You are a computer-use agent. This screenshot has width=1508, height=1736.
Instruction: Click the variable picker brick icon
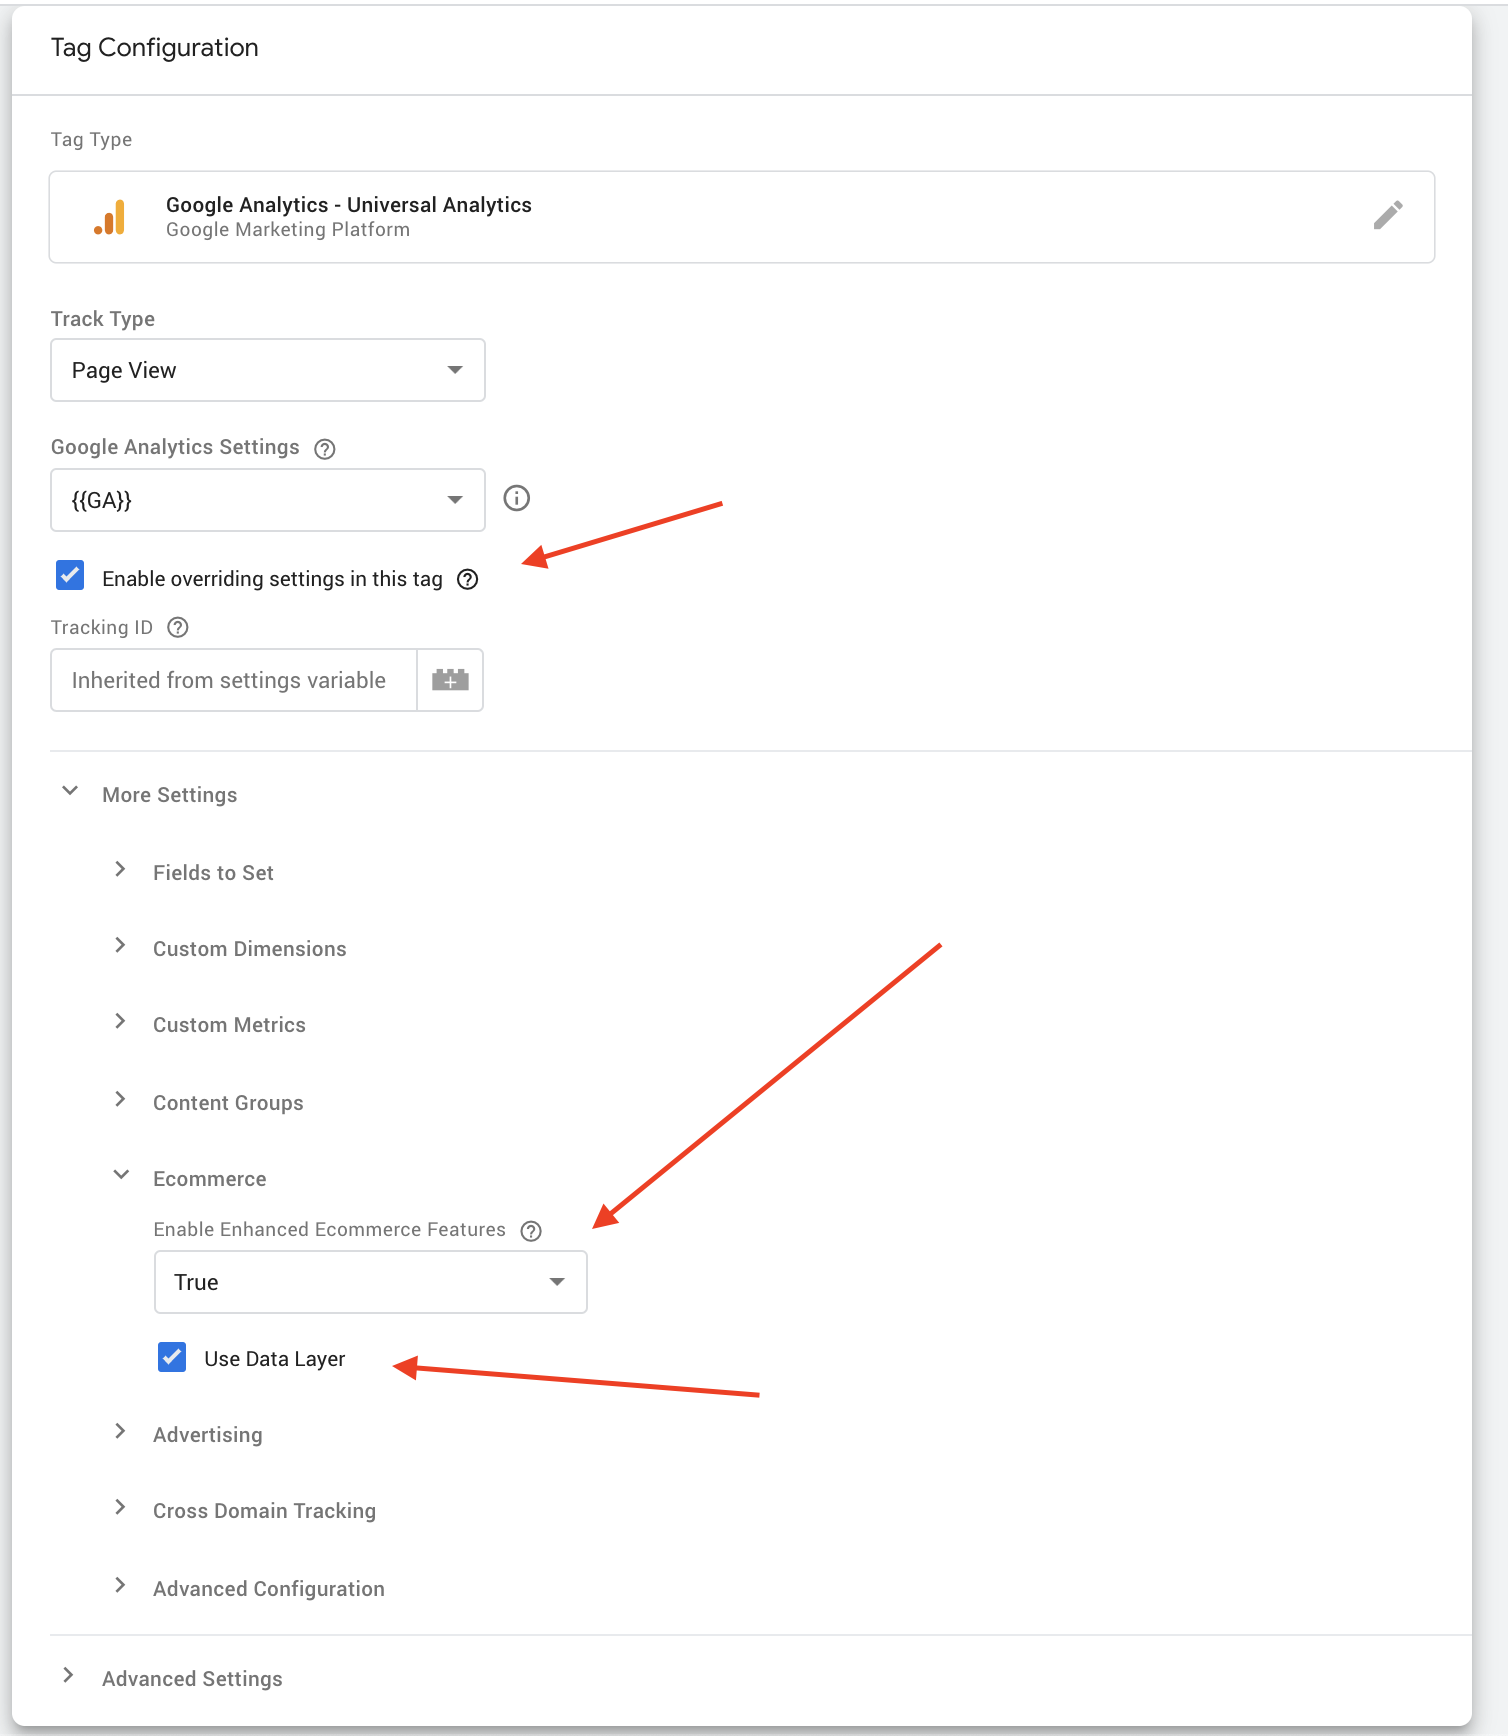click(x=450, y=680)
